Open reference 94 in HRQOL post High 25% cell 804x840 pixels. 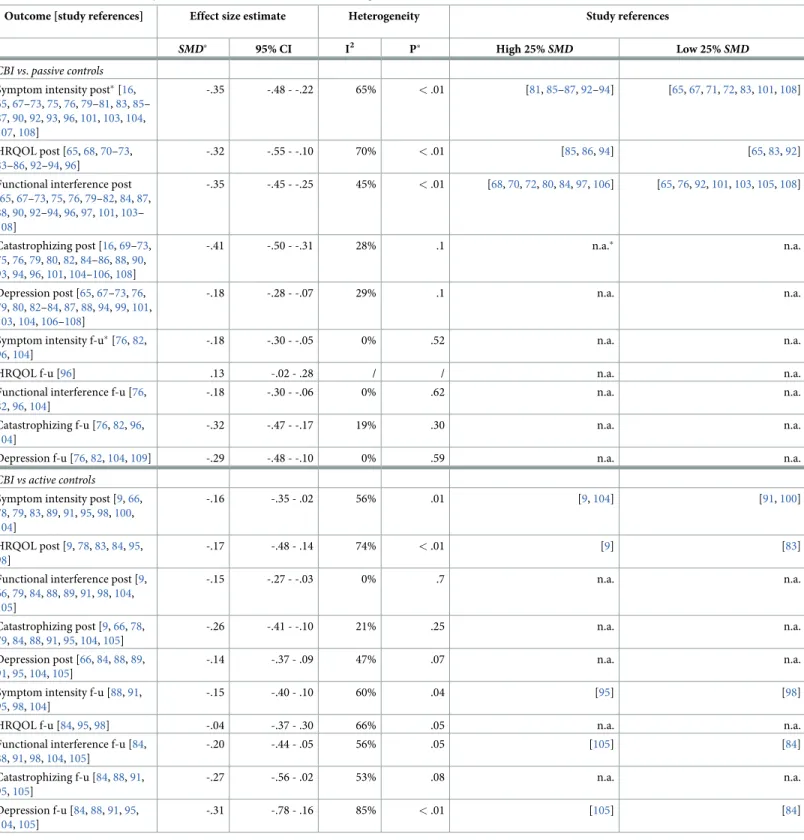pos(605,151)
